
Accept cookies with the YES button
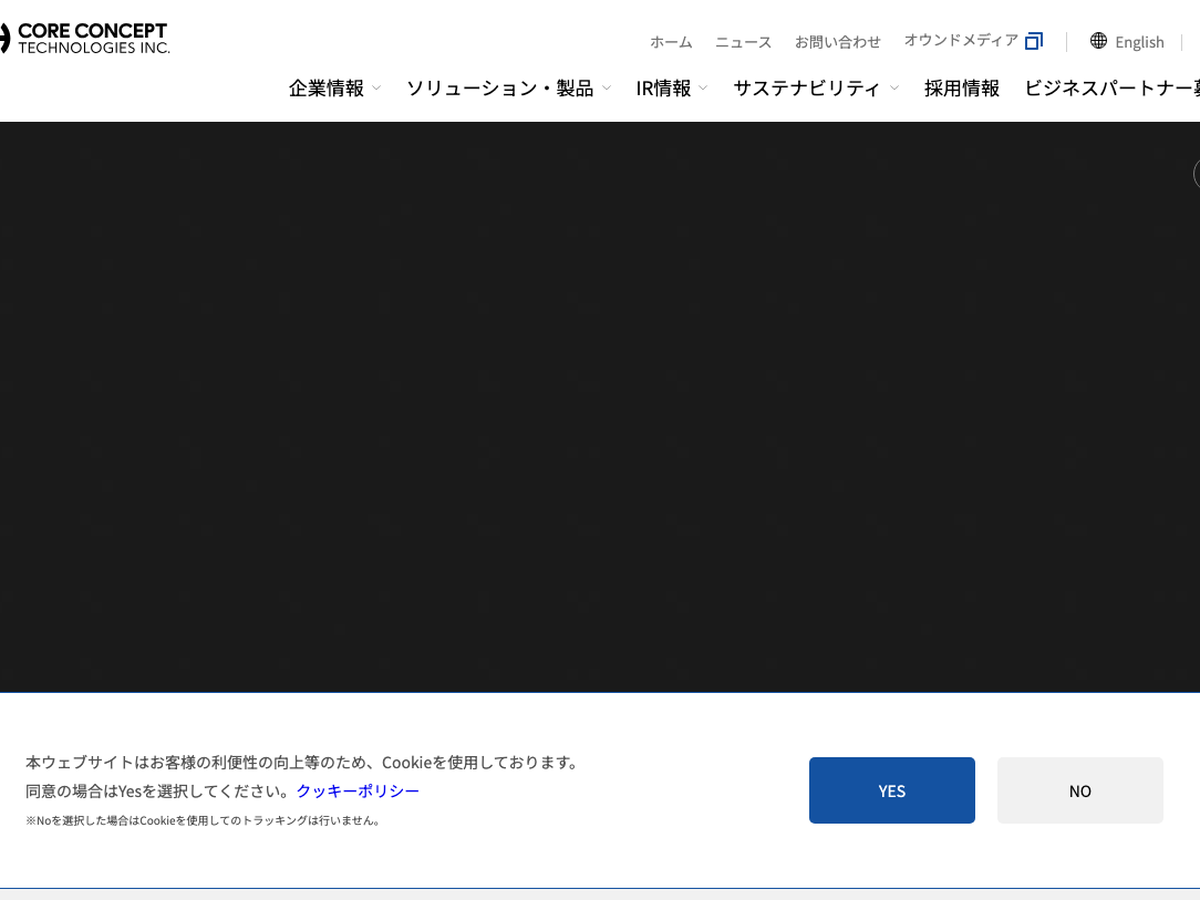891,790
